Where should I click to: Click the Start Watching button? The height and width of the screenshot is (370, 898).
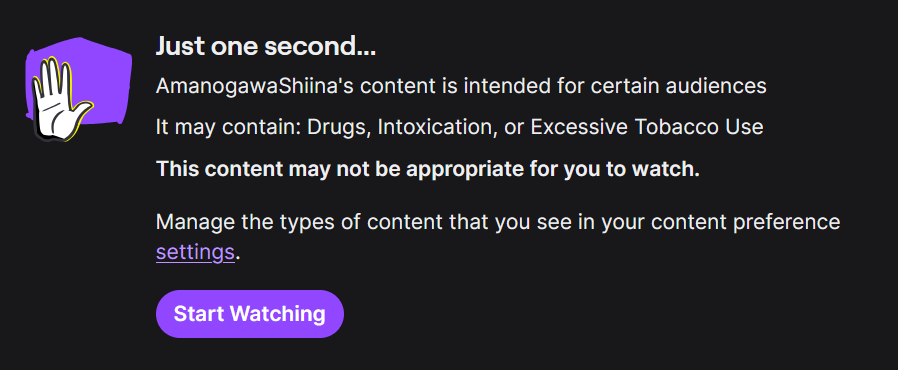click(x=250, y=314)
